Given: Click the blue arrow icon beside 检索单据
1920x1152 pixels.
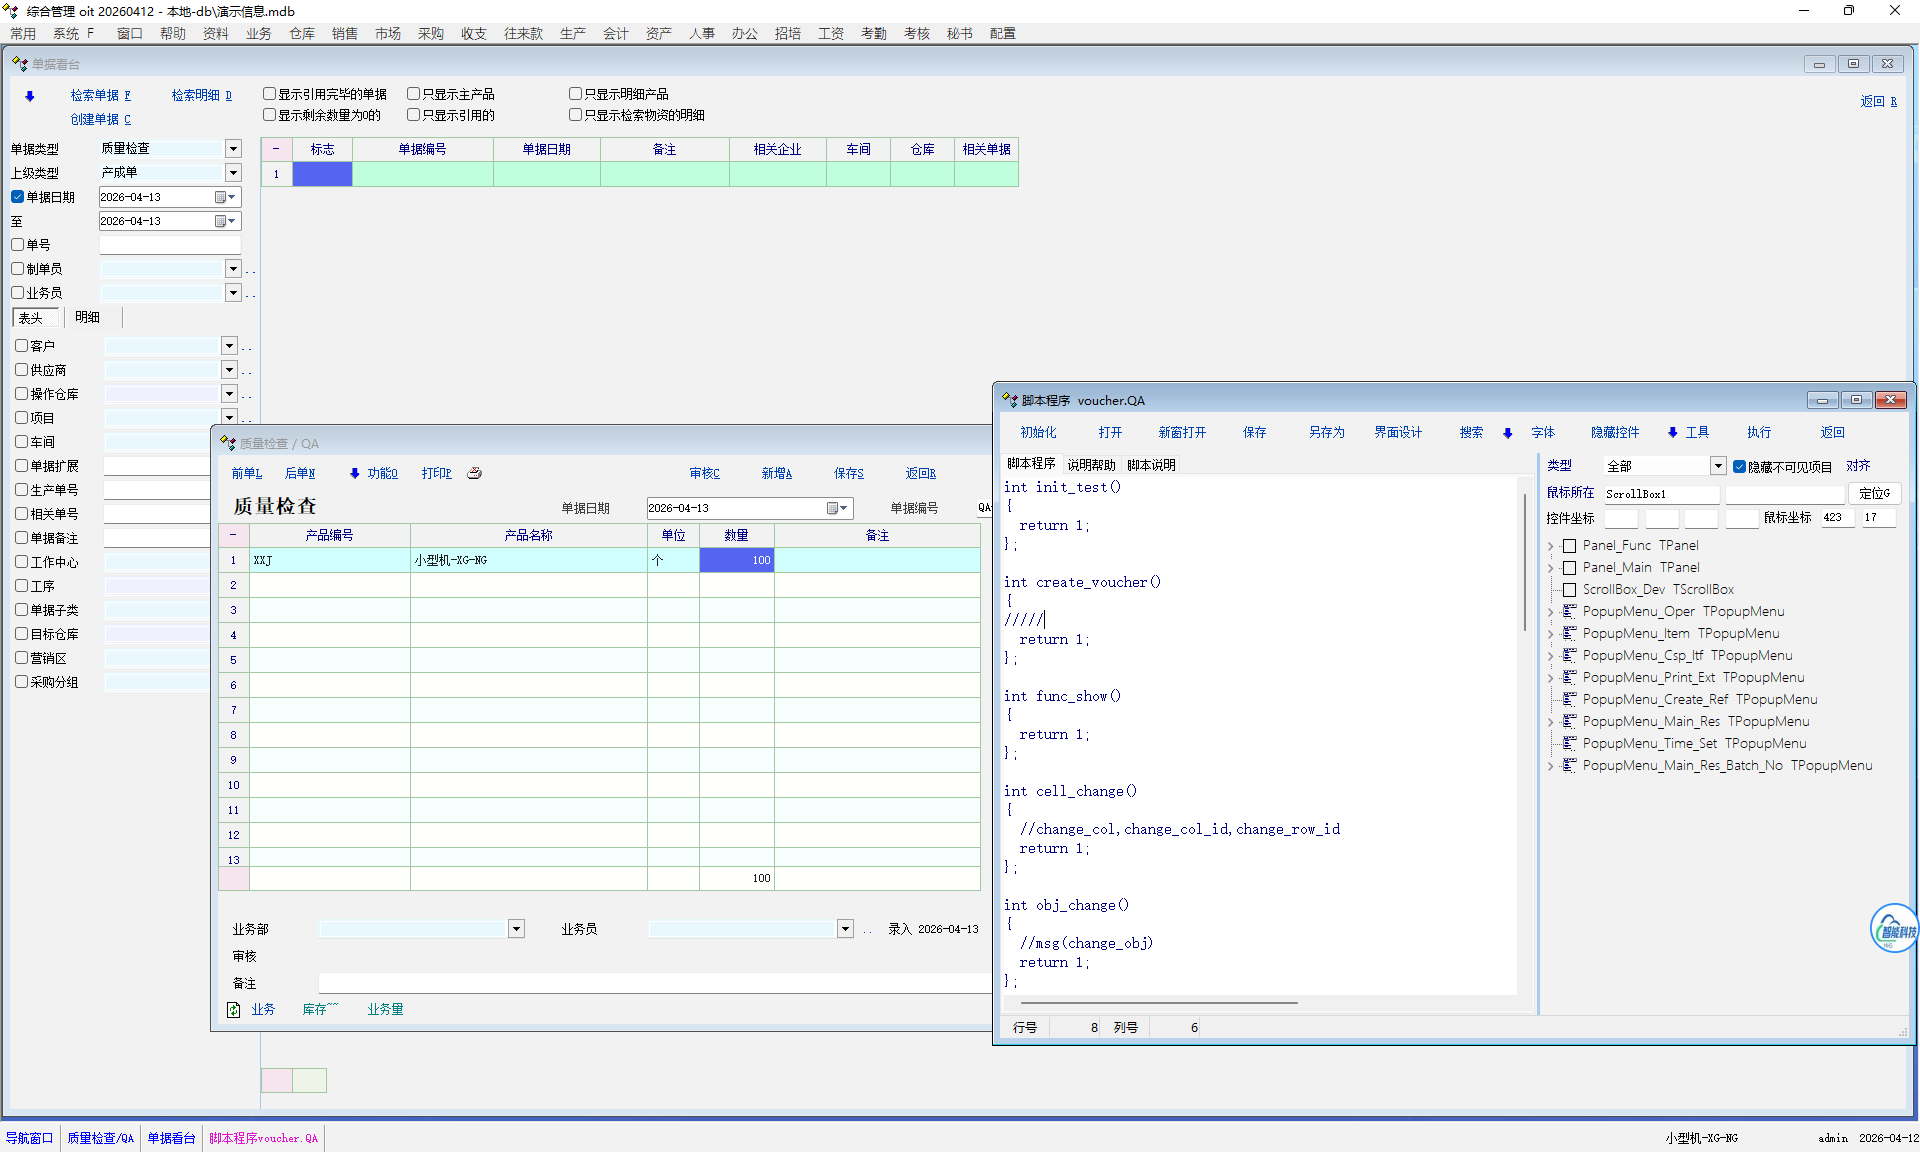Looking at the screenshot, I should point(30,96).
